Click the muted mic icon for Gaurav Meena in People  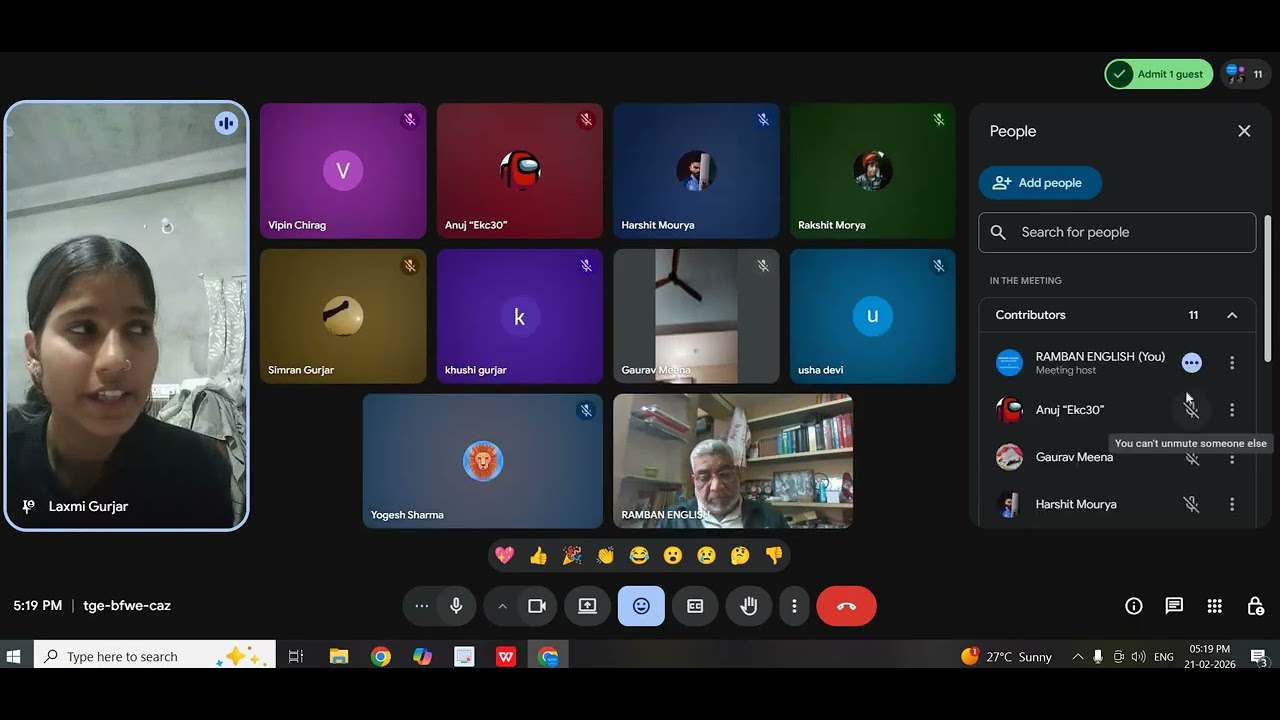[1192, 458]
